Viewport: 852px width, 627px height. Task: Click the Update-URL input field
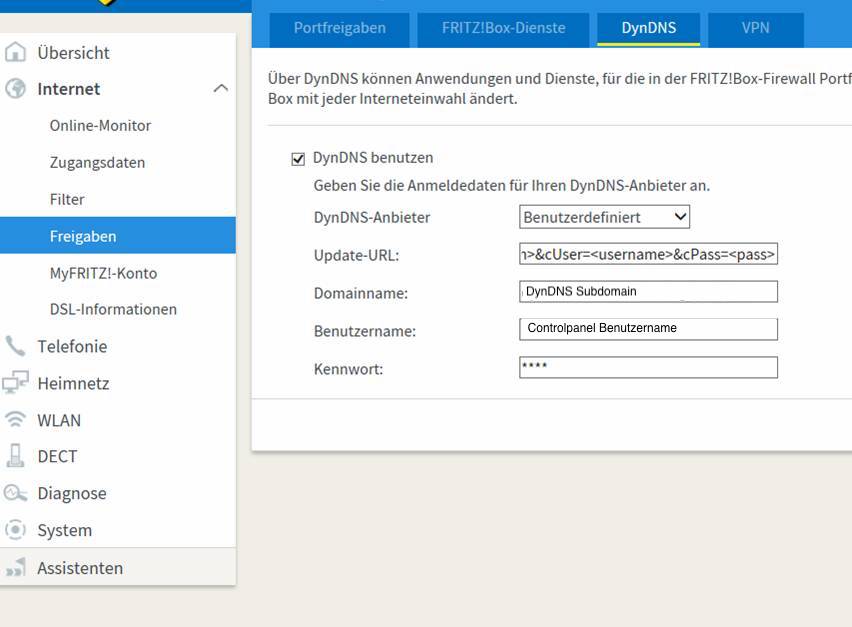(x=648, y=254)
